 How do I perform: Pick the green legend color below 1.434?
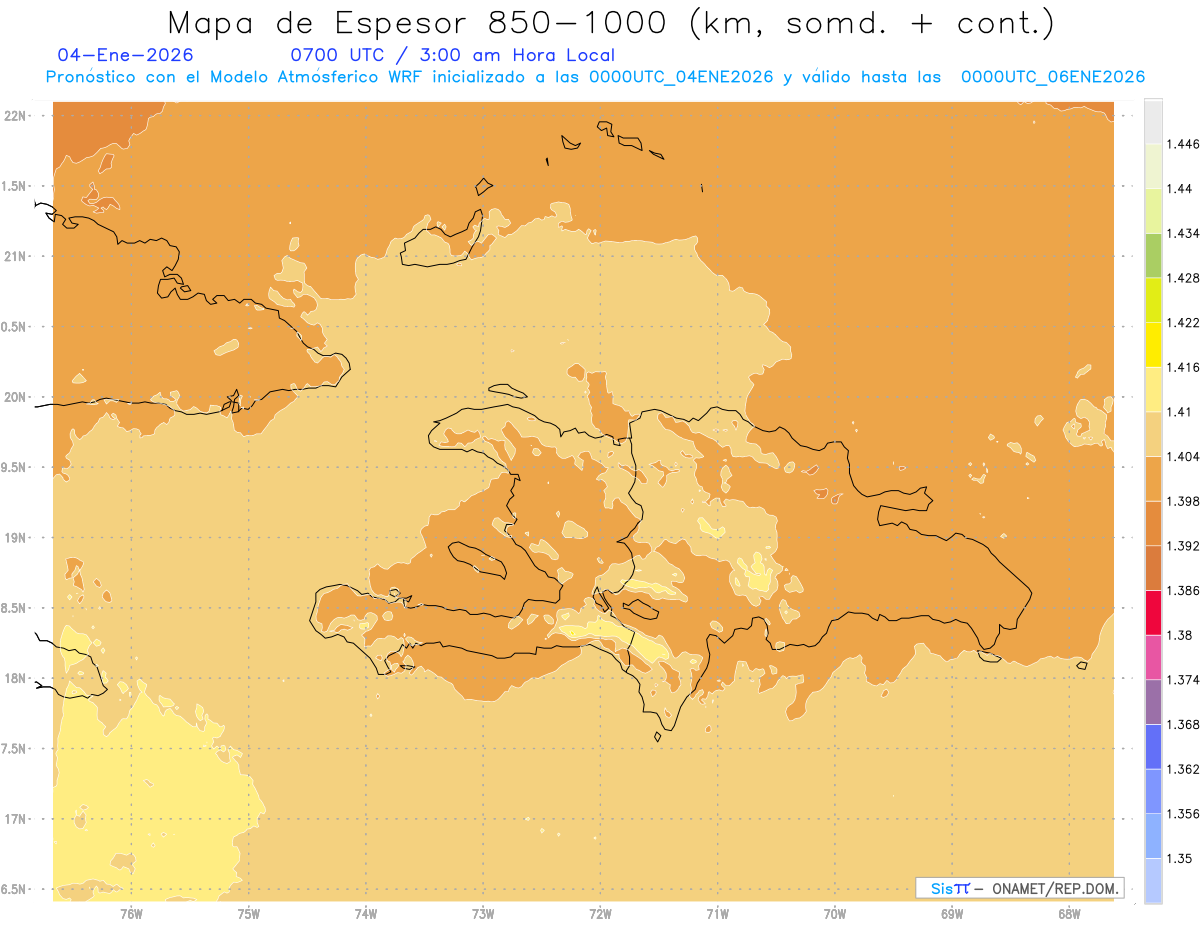[x=1153, y=255]
